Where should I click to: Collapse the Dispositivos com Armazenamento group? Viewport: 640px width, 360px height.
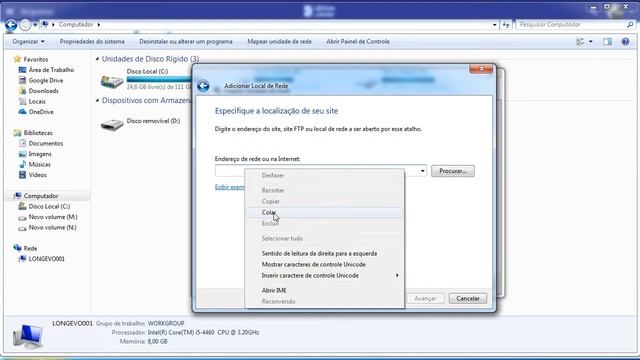97,100
